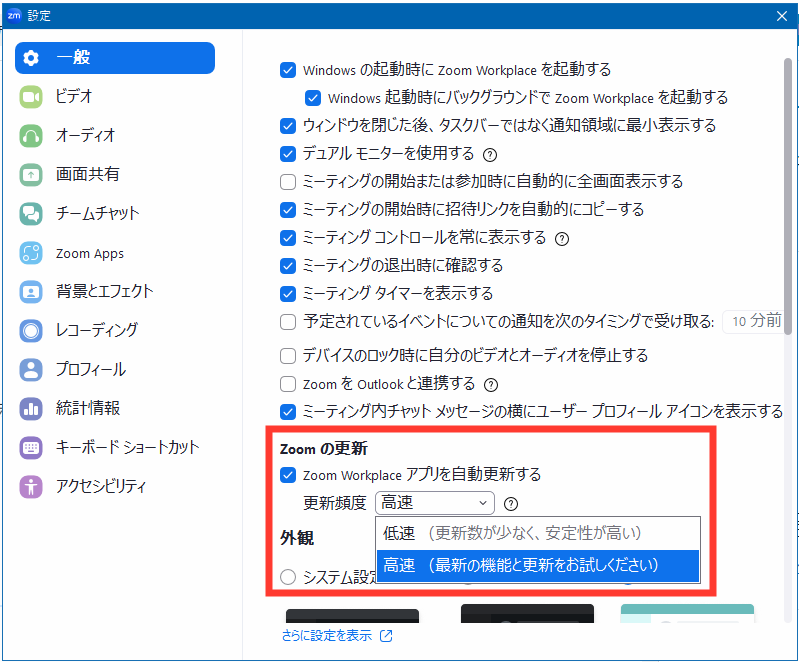Open Zoom Apps section
Screen dimensions: 799x662
click(115, 253)
